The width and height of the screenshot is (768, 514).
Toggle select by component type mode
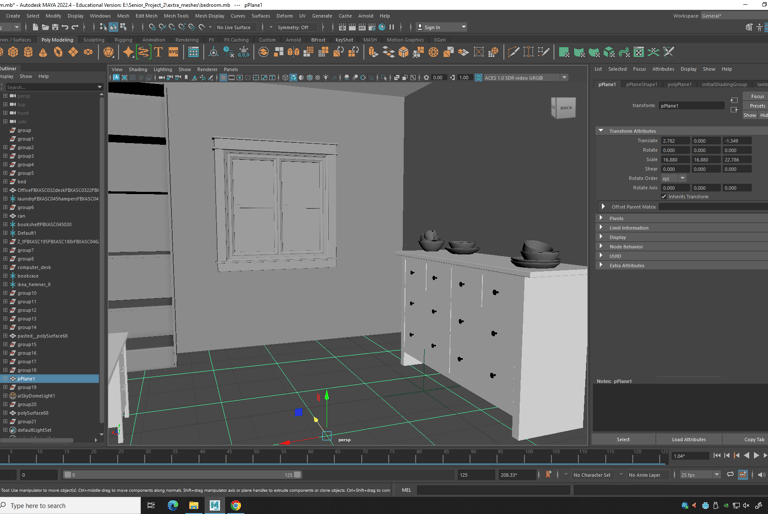click(x=123, y=27)
